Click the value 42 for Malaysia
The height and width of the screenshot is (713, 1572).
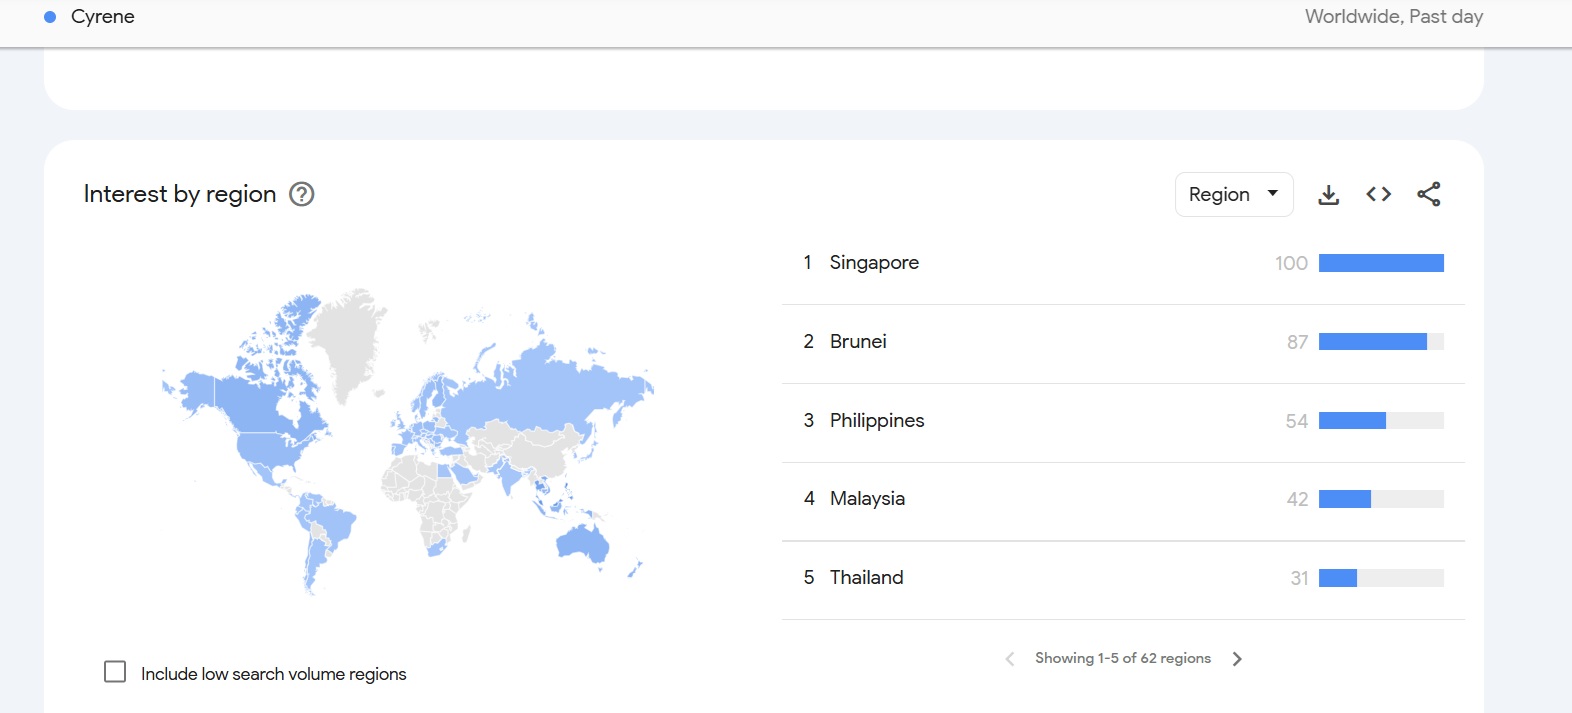click(1297, 499)
